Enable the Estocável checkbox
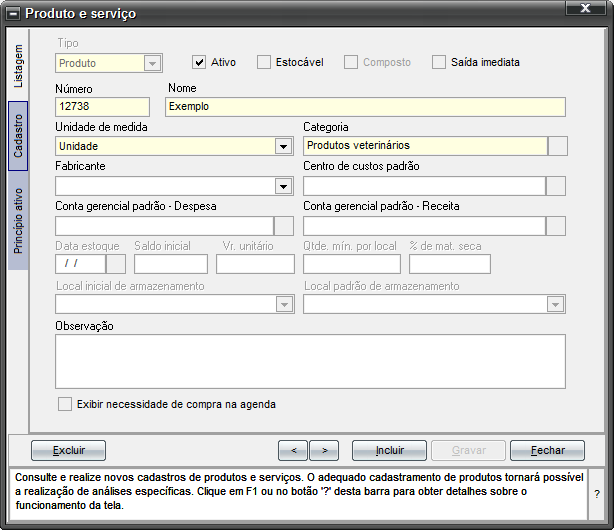Screen dimensions: 614x530 click(264, 62)
